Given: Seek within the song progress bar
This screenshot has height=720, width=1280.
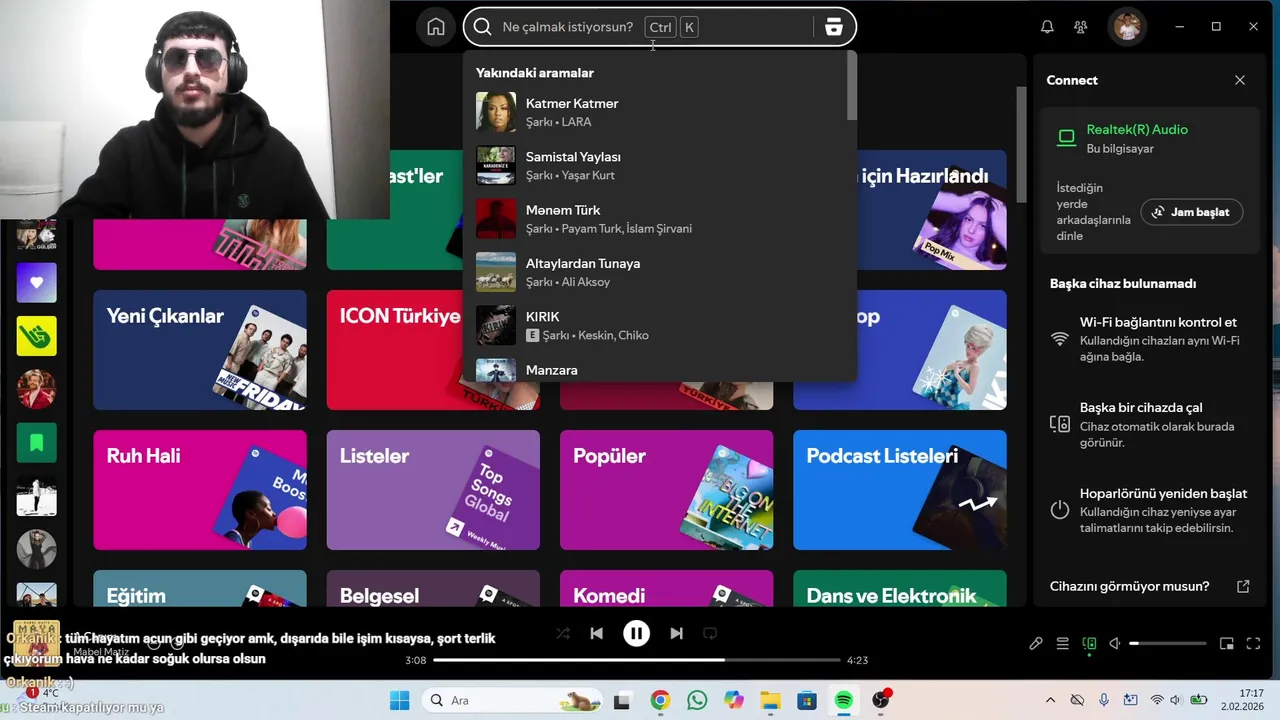Looking at the screenshot, I should [x=636, y=660].
